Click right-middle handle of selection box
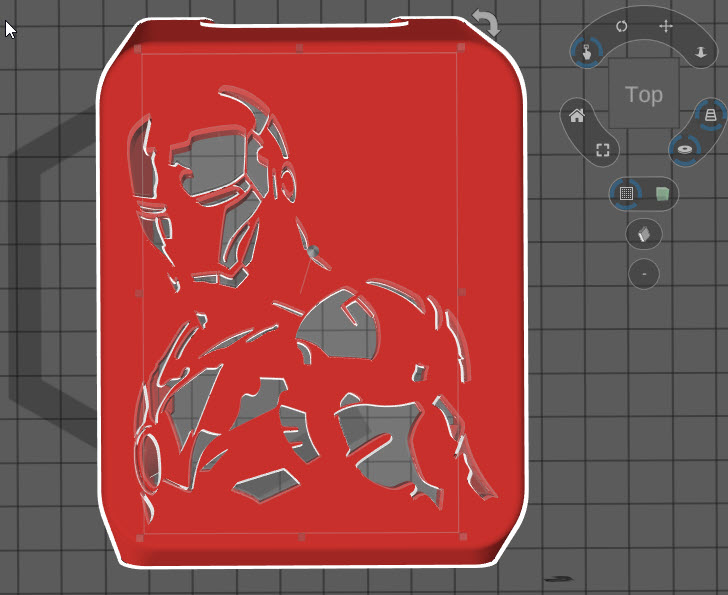This screenshot has height=595, width=728. [x=462, y=292]
